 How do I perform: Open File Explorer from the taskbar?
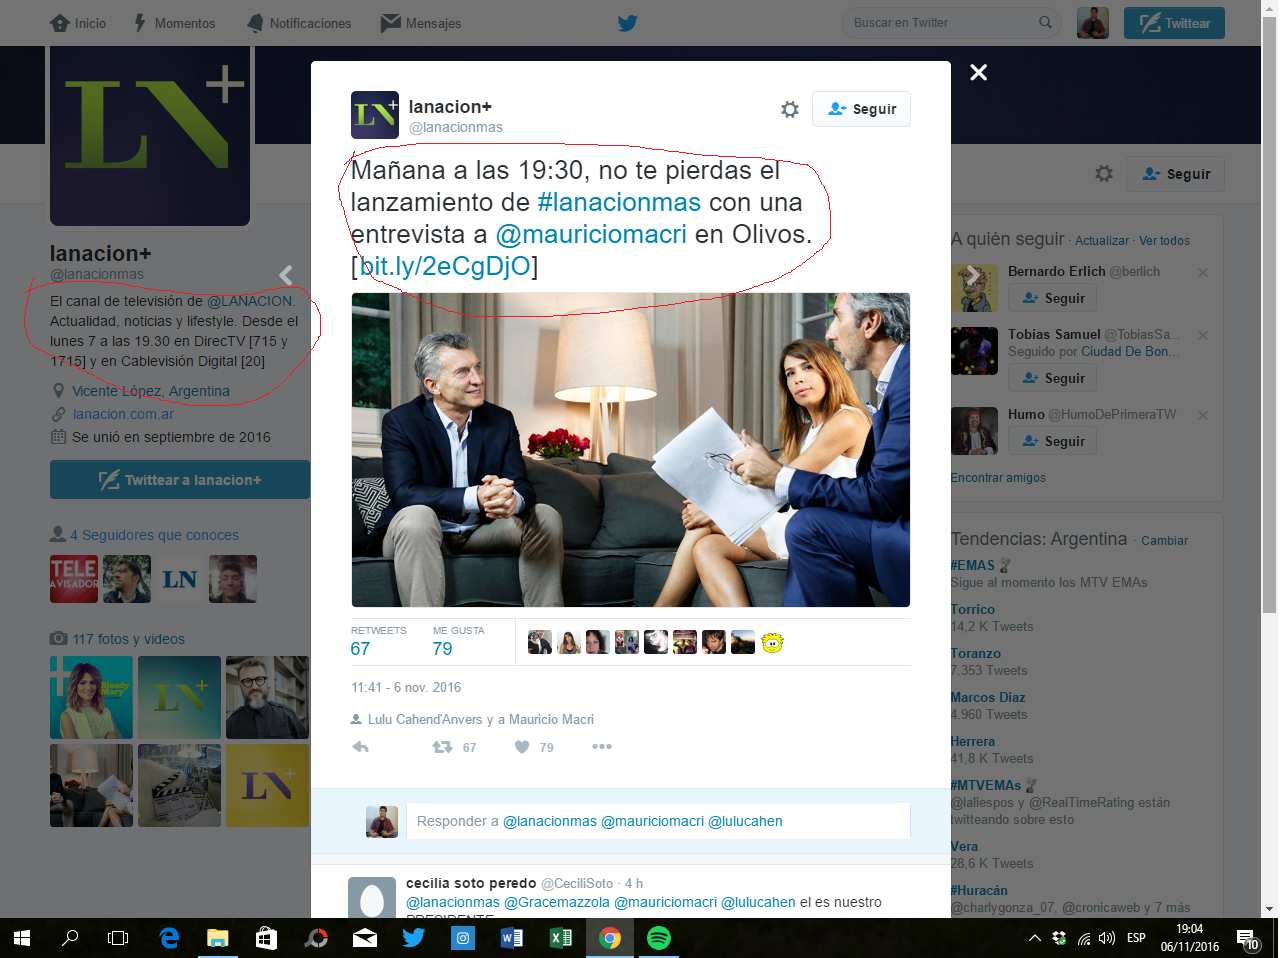[218, 938]
